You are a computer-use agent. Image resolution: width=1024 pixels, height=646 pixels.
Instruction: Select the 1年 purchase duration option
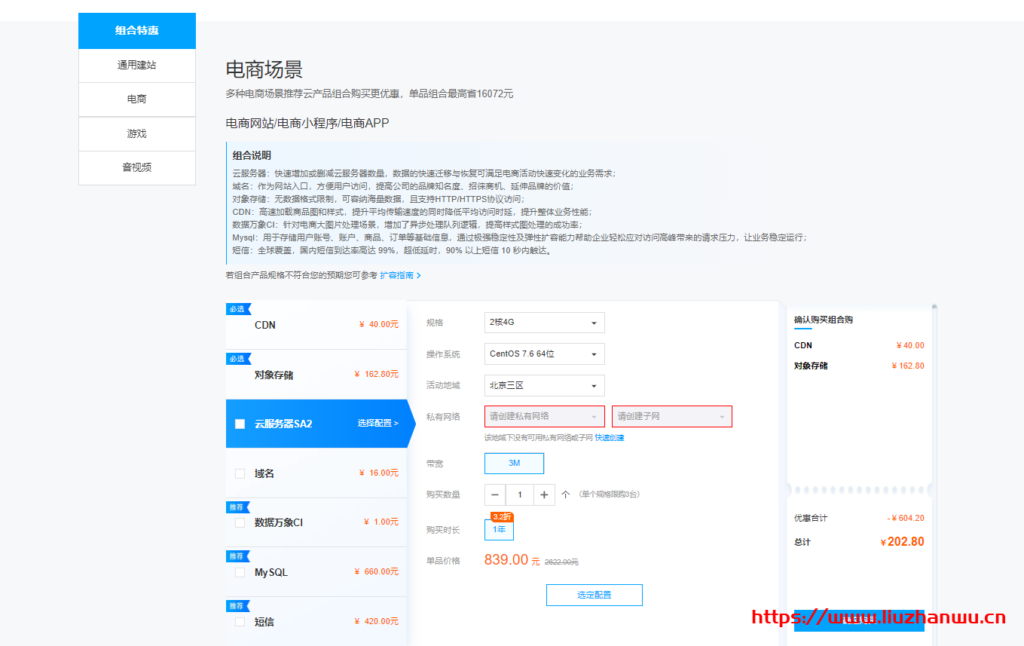point(498,530)
